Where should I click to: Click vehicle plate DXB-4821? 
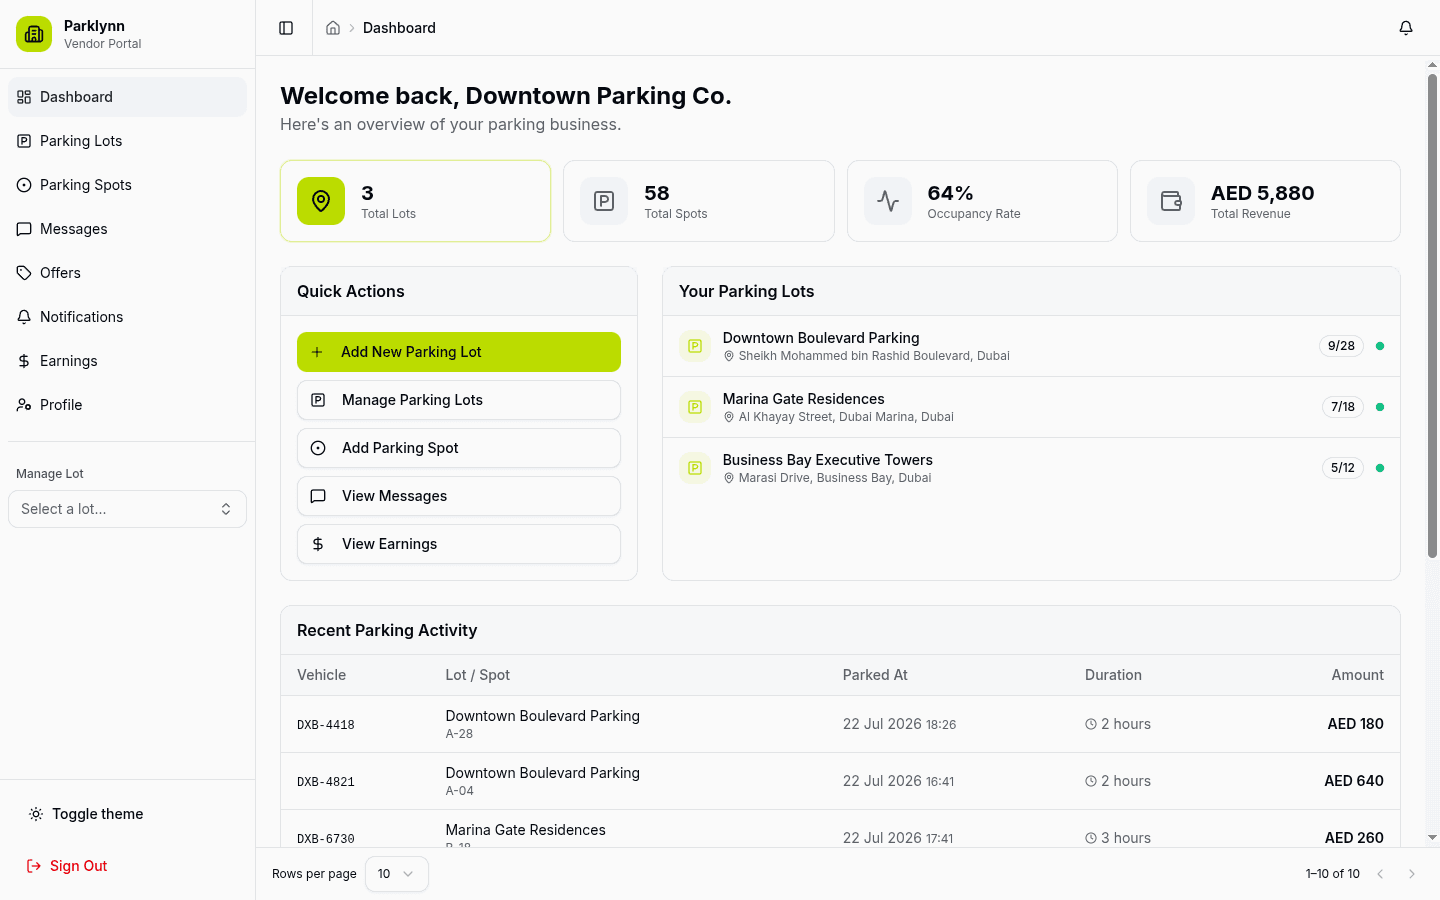coord(326,782)
